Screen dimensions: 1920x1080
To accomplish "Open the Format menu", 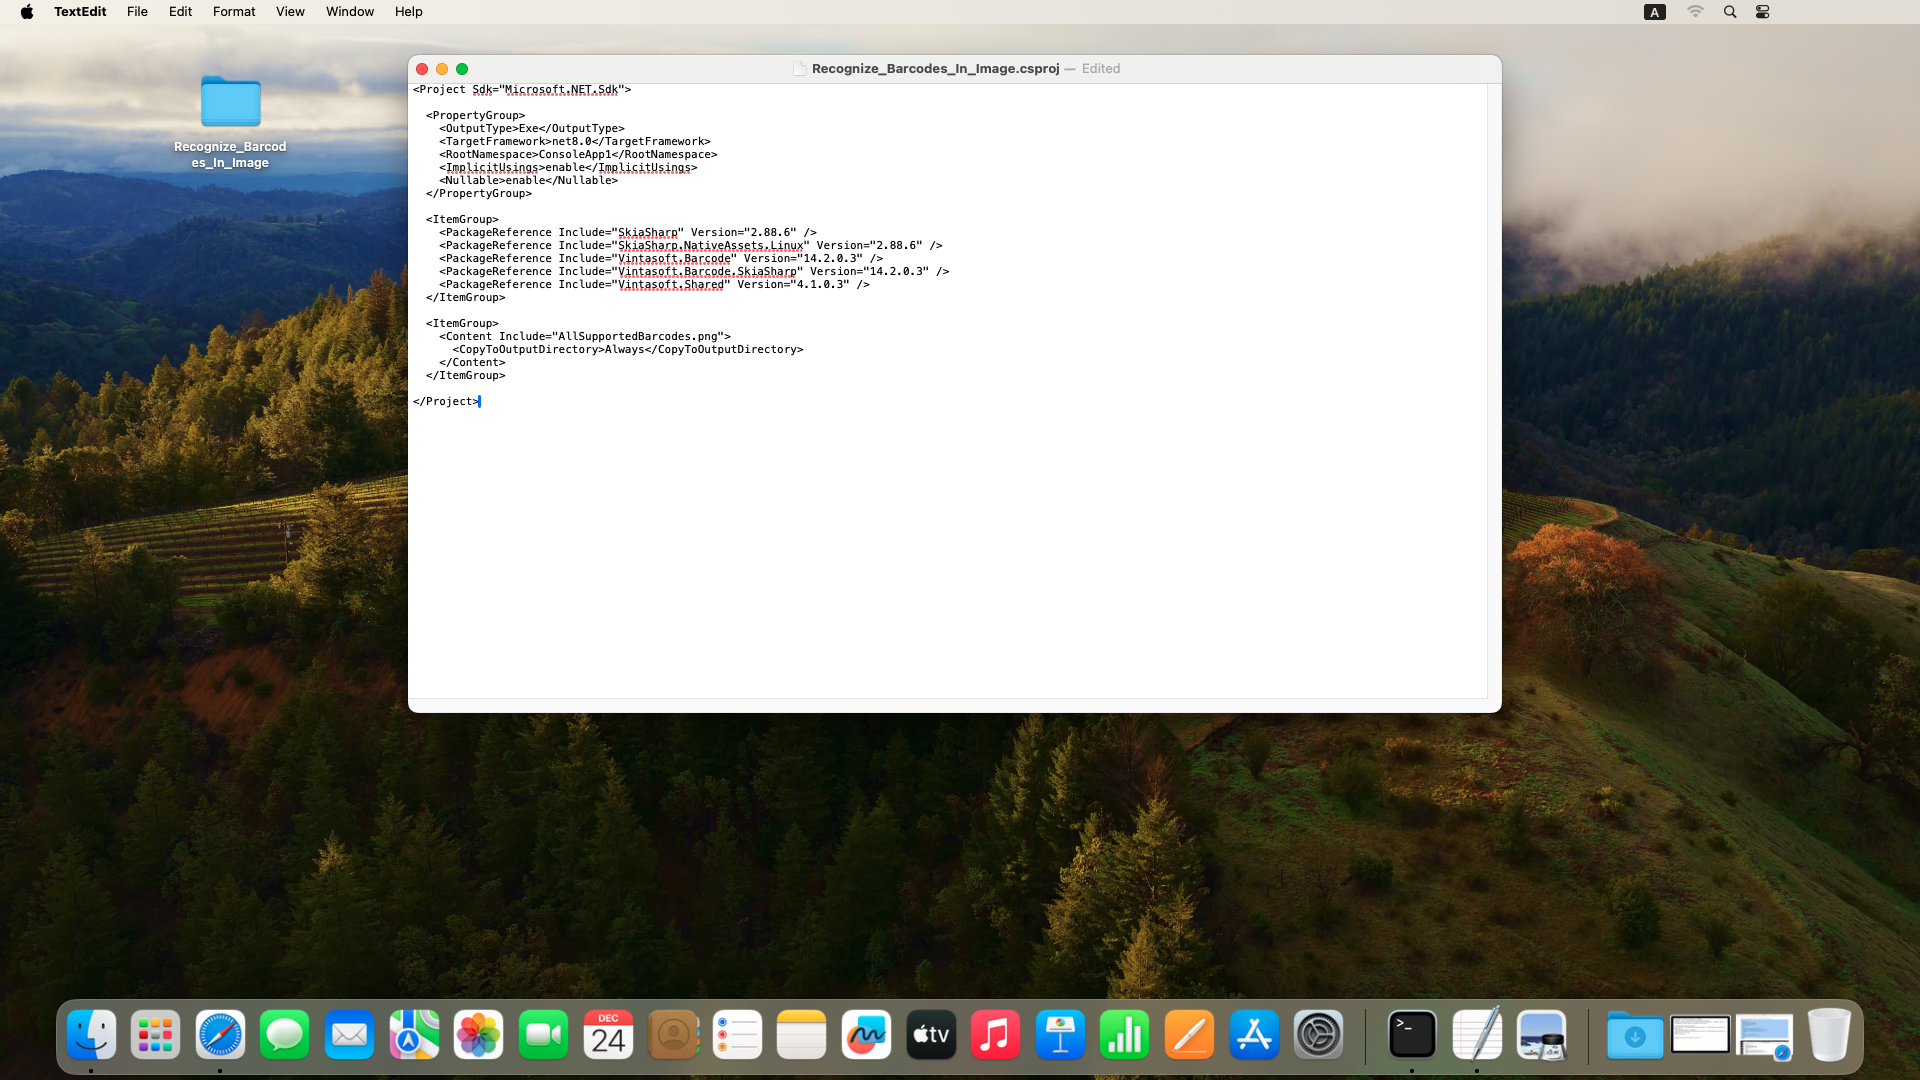I will tap(234, 12).
